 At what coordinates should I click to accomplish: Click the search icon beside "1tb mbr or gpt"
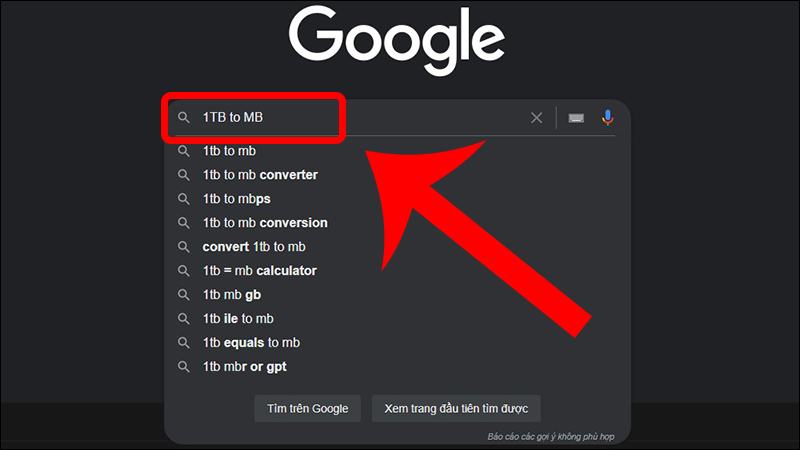pos(184,367)
